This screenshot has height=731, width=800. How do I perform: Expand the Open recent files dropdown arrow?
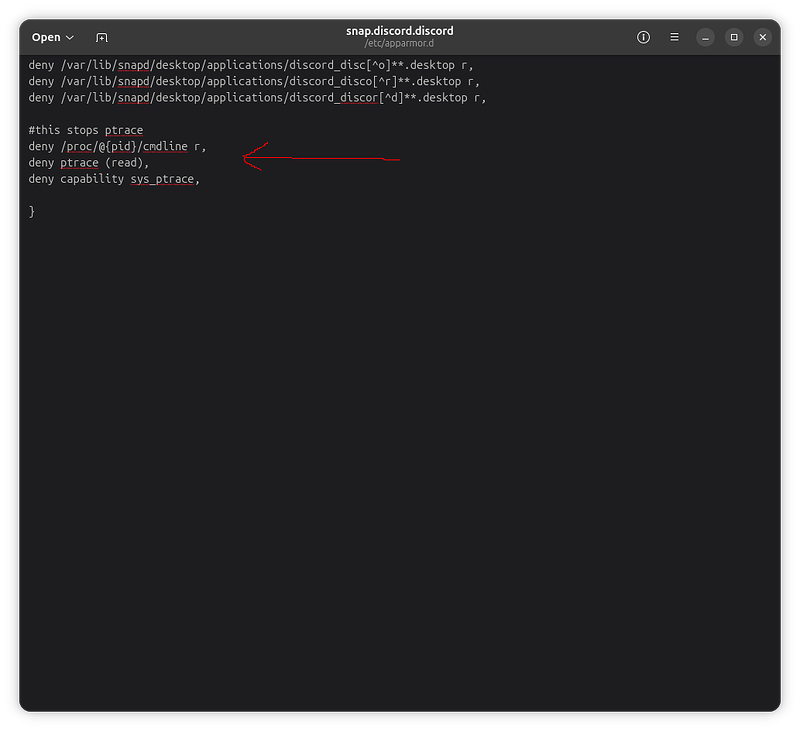(x=70, y=38)
